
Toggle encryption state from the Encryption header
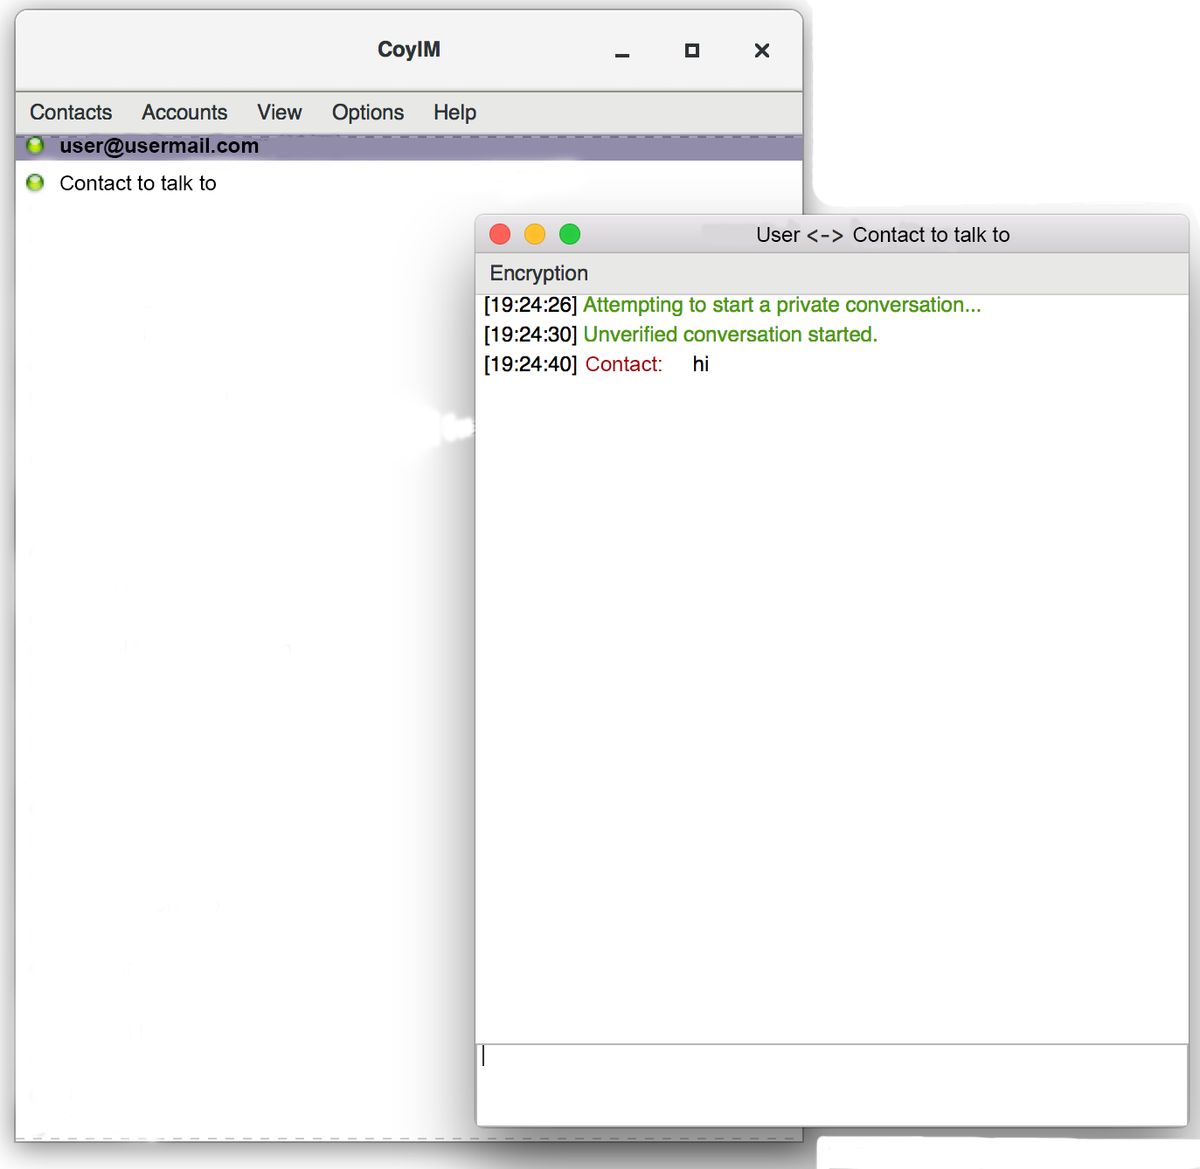click(x=538, y=273)
